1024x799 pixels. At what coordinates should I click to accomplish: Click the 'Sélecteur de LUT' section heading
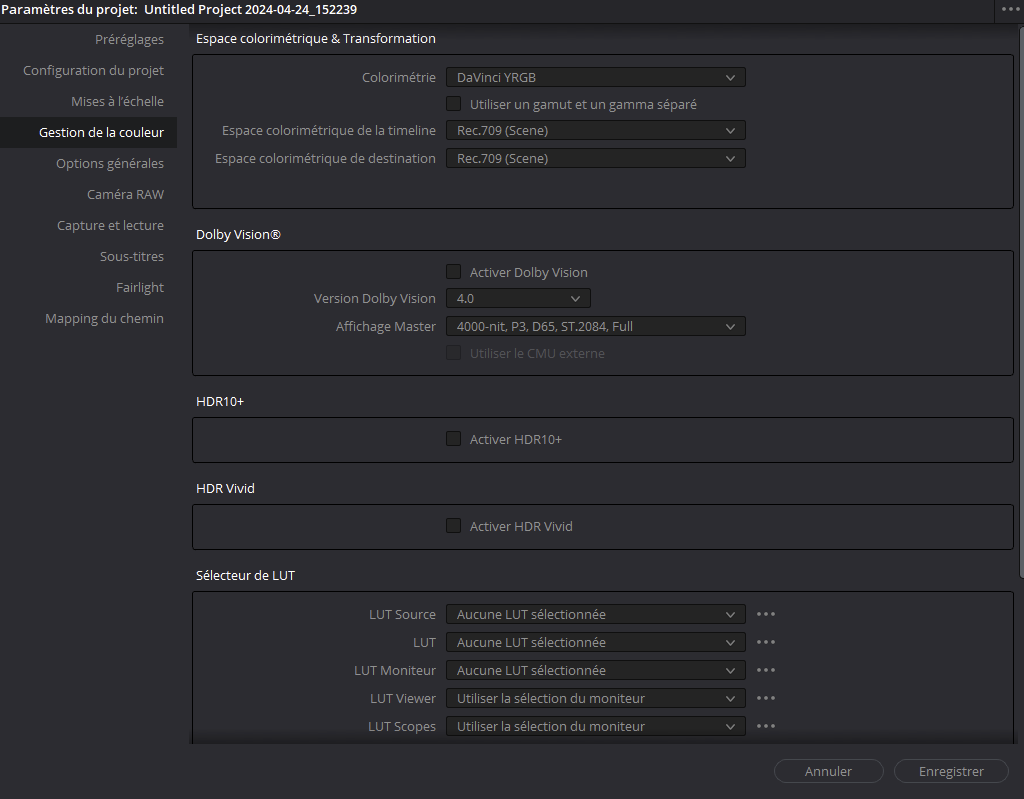click(x=246, y=576)
